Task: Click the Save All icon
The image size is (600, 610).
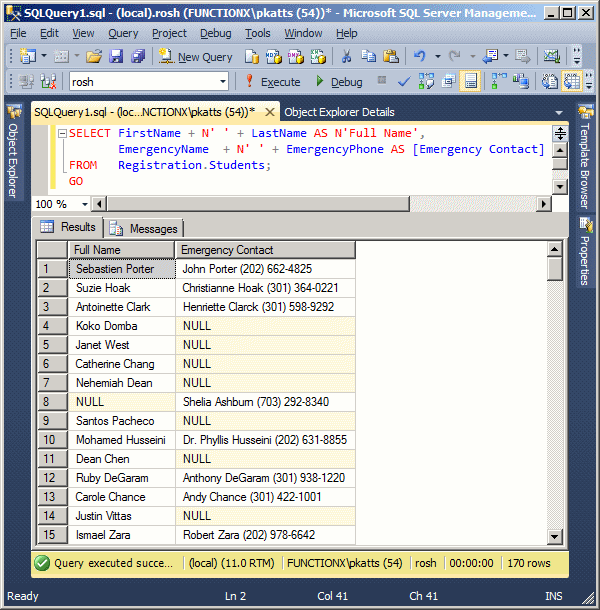Action: [x=138, y=56]
